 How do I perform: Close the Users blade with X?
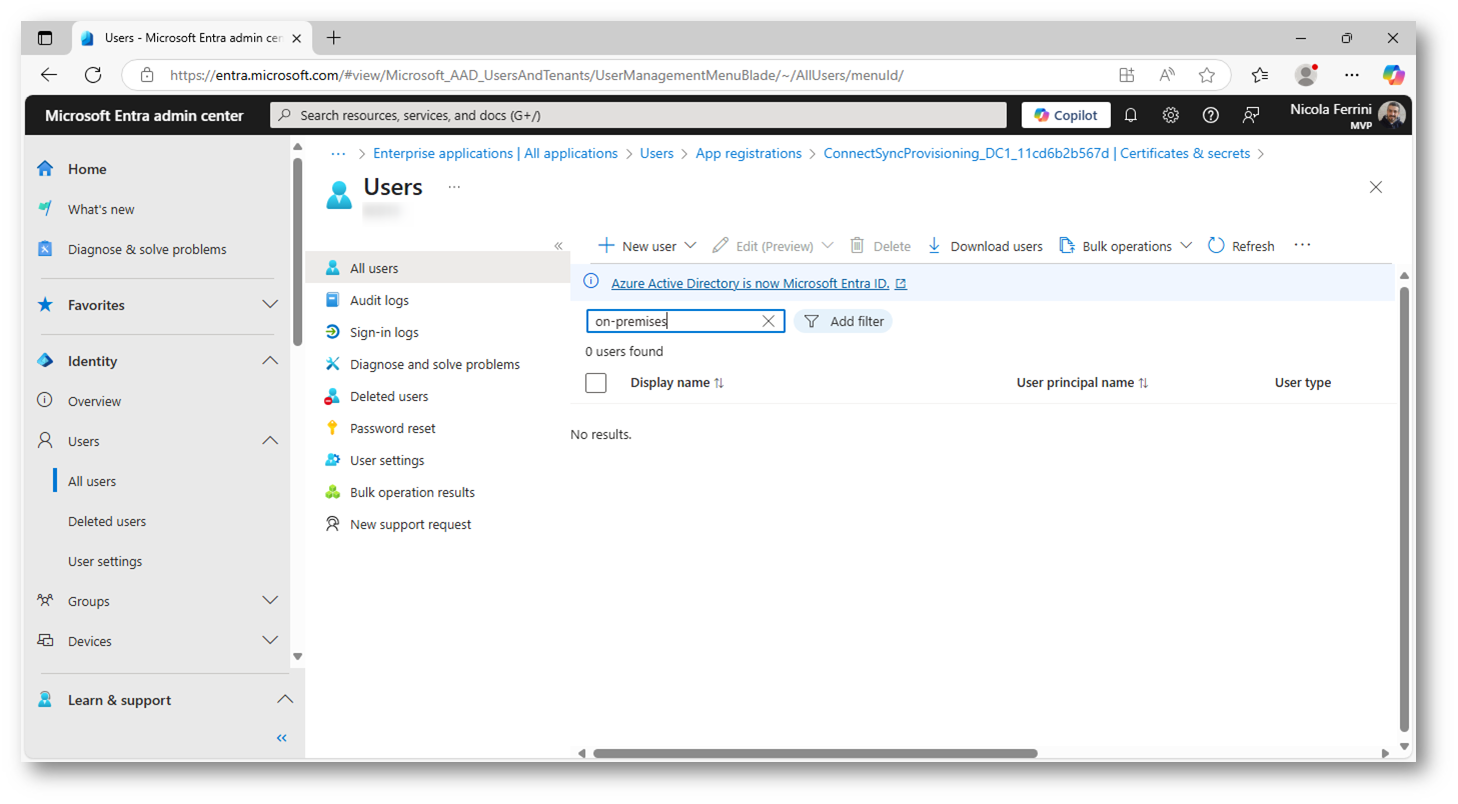click(1376, 187)
